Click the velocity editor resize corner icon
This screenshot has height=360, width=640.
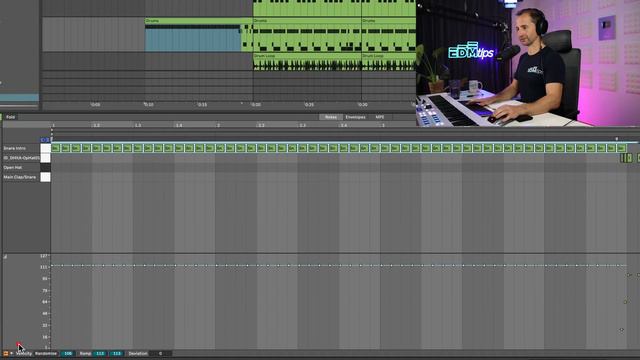click(5, 257)
